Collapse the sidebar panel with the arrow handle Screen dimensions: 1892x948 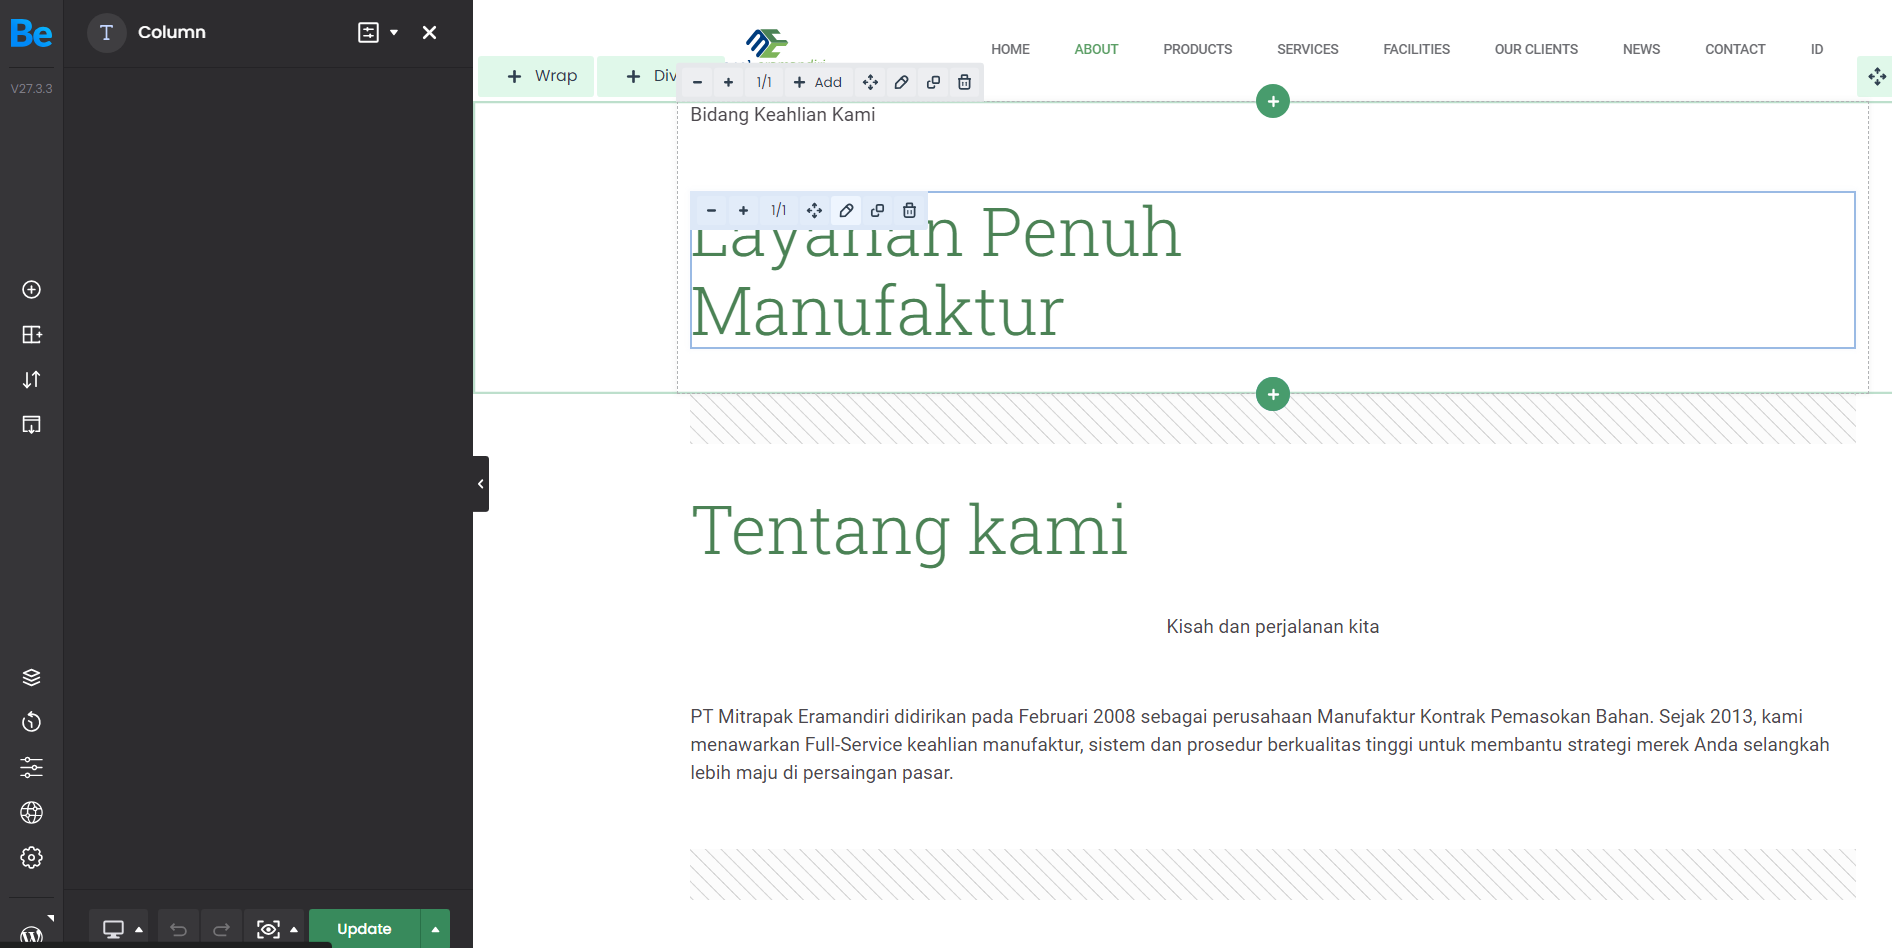pyautogui.click(x=481, y=484)
